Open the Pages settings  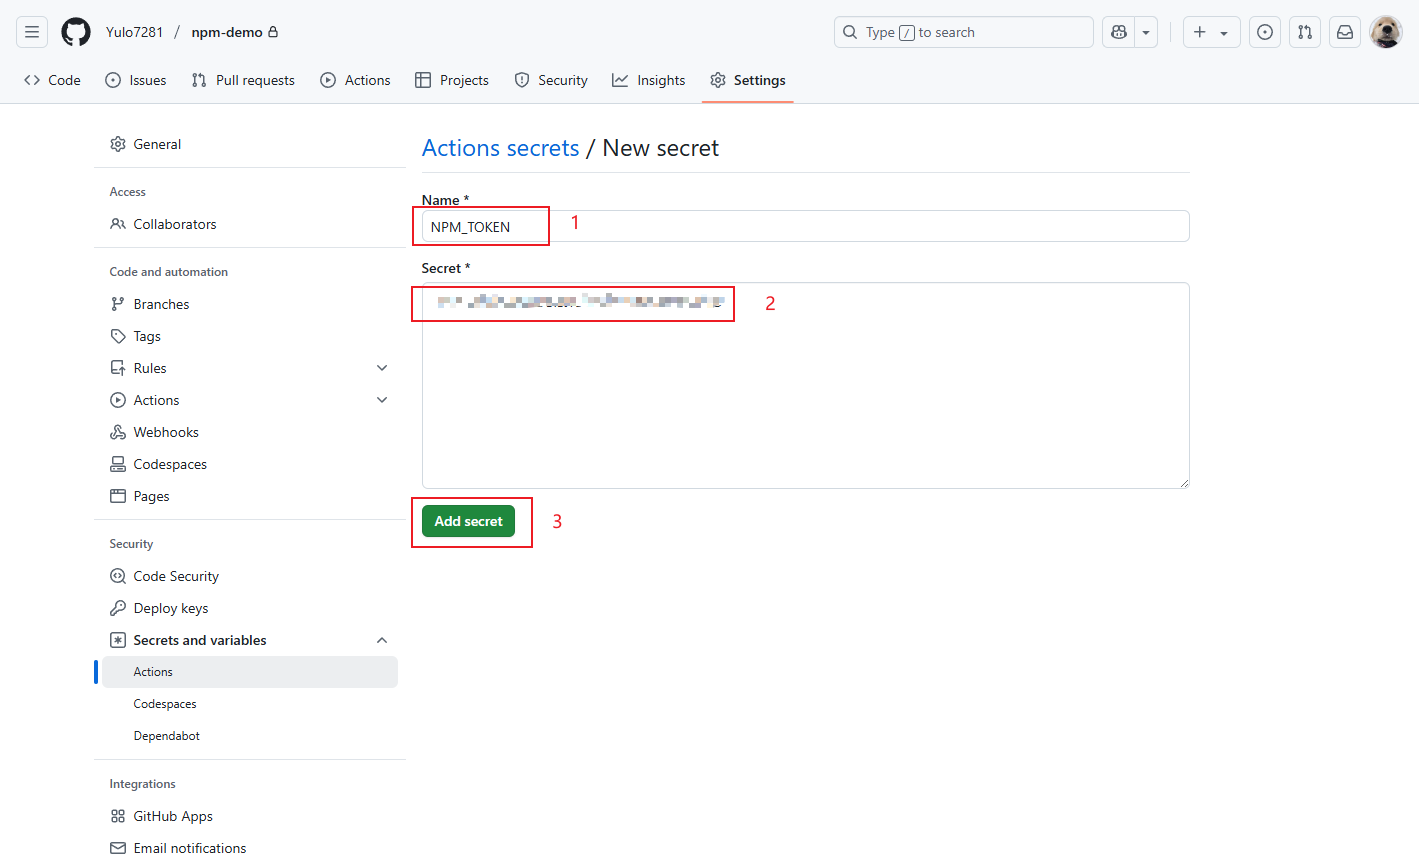pos(150,495)
